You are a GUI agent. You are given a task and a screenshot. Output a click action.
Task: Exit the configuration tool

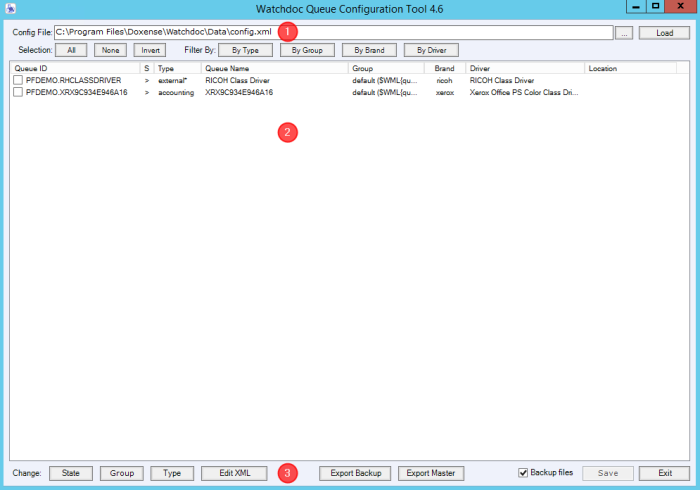click(x=664, y=473)
